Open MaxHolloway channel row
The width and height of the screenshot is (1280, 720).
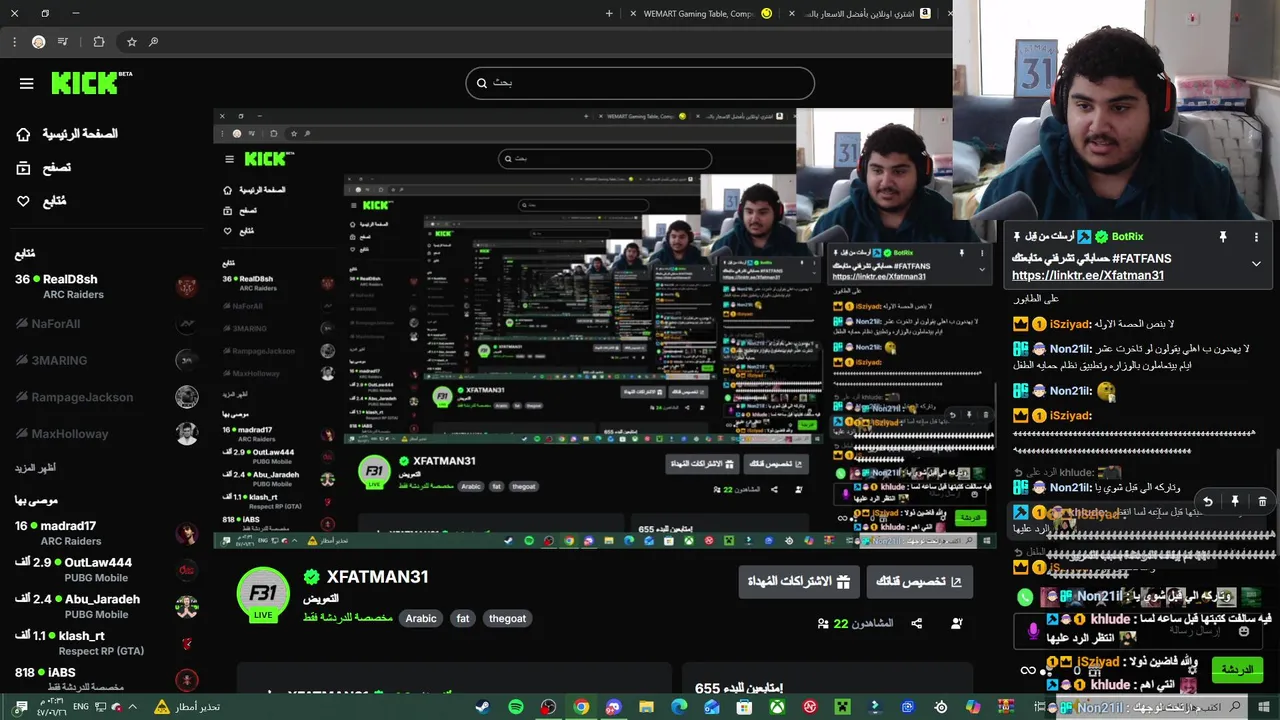106,434
